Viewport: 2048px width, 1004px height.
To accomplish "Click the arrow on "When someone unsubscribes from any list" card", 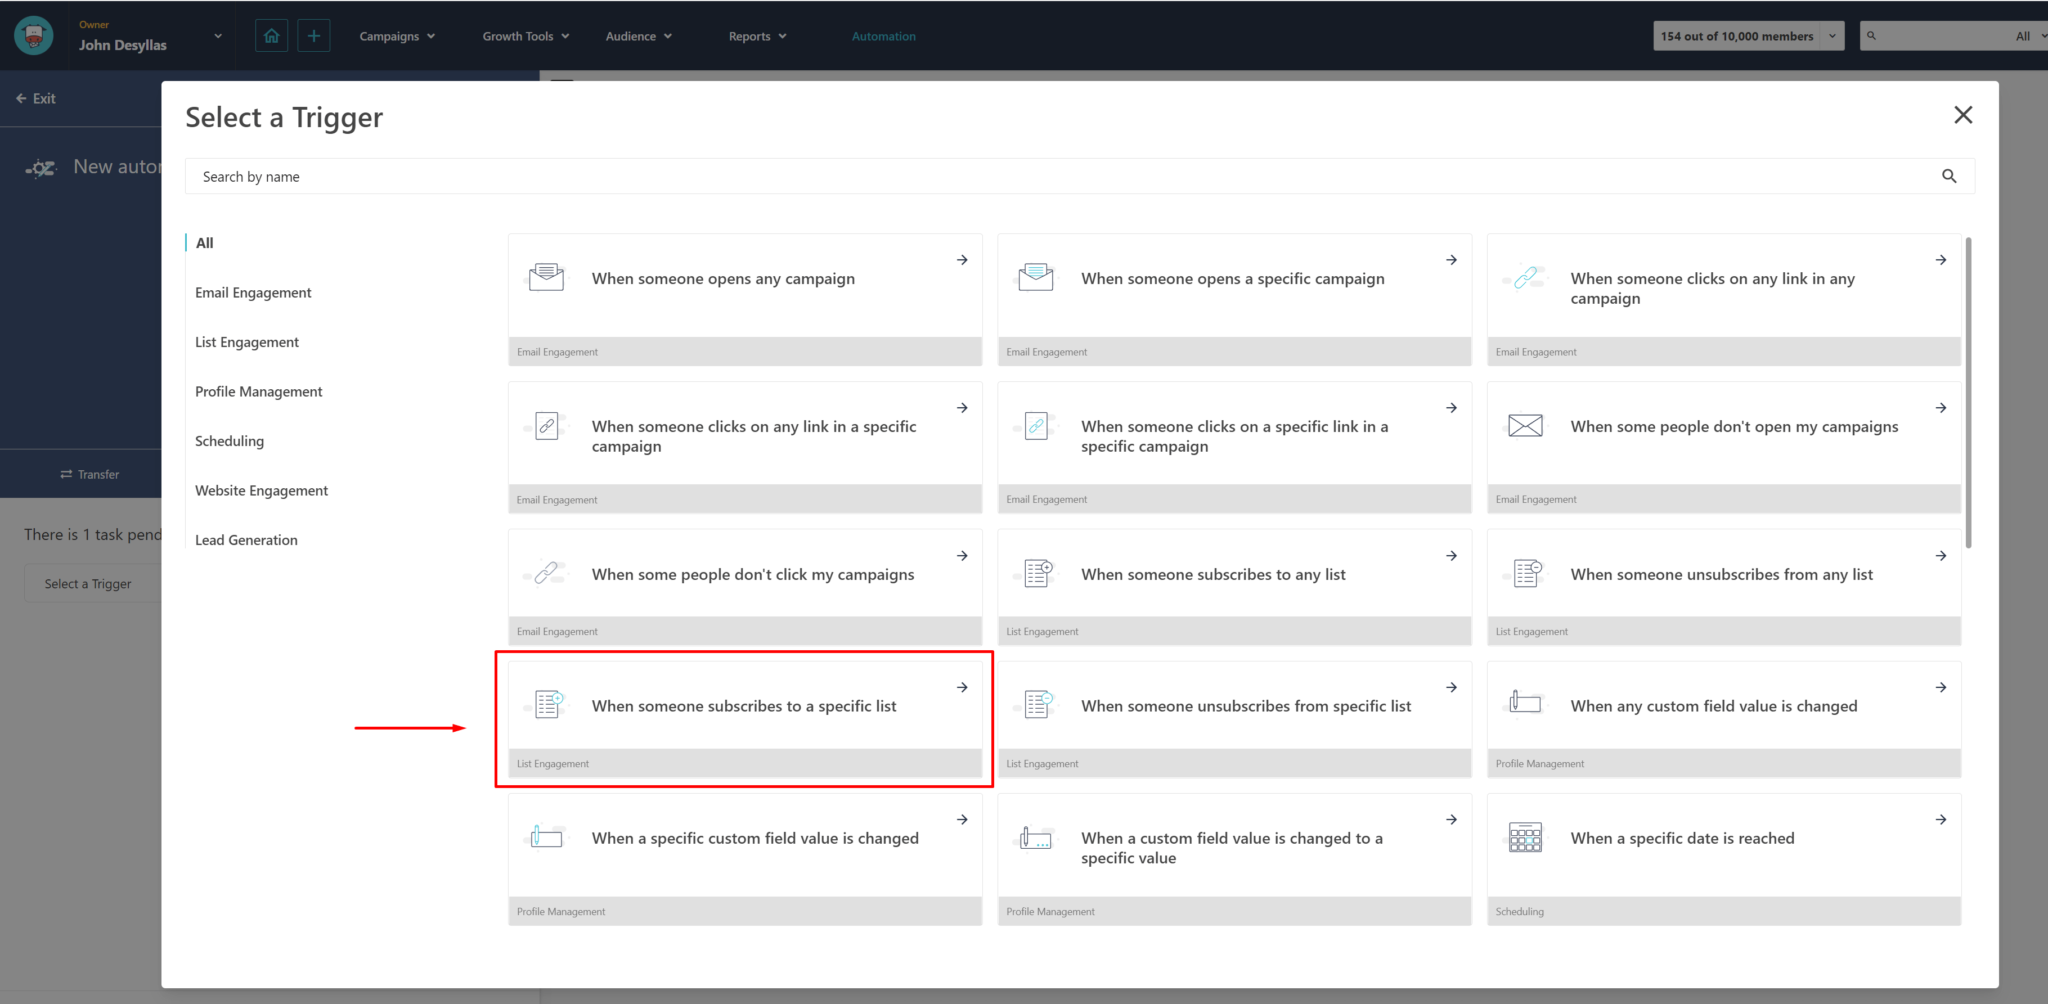I will click(x=1940, y=555).
